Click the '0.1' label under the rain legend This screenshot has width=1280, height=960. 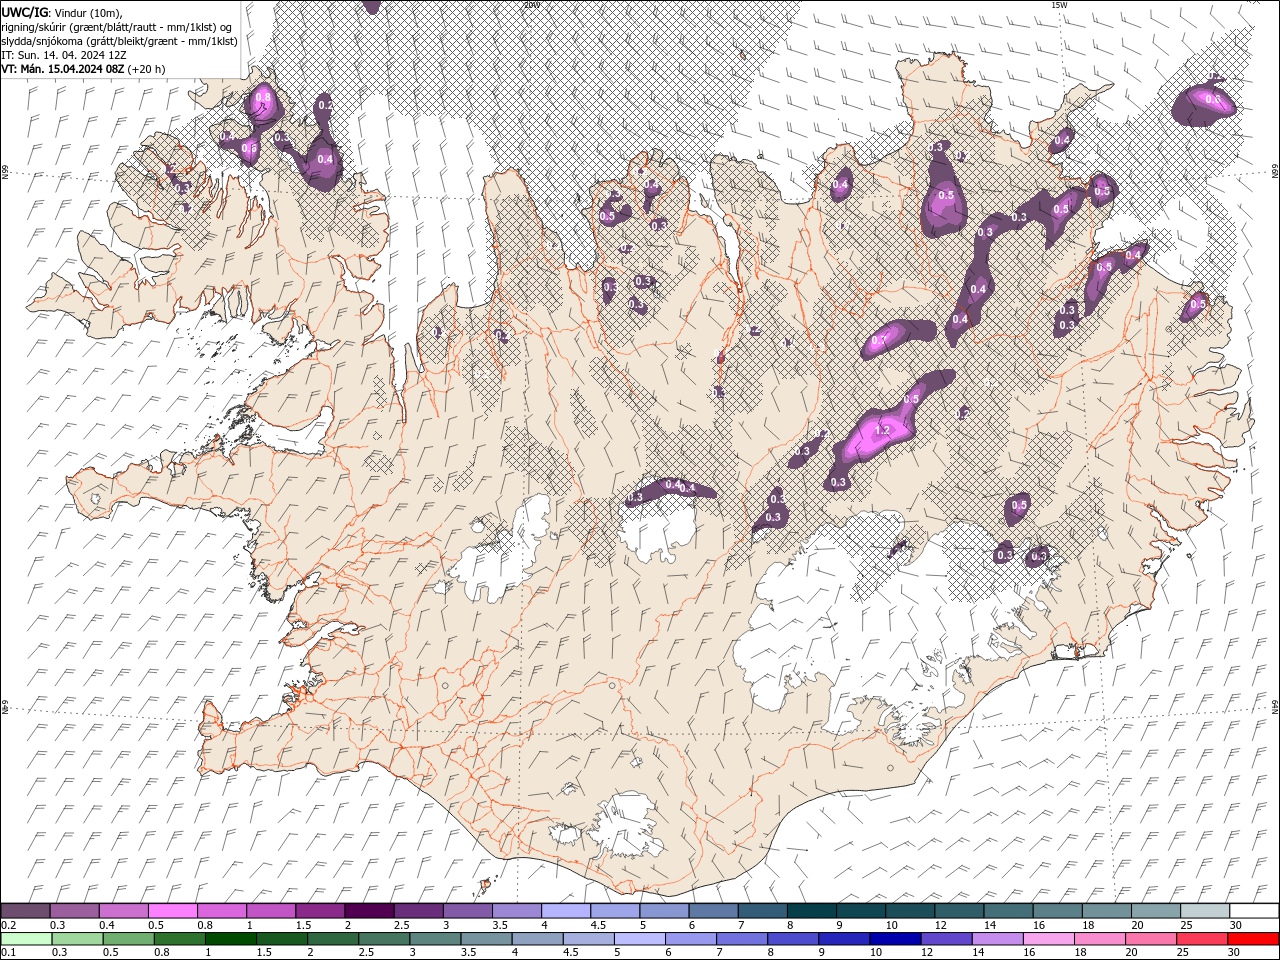coord(8,953)
